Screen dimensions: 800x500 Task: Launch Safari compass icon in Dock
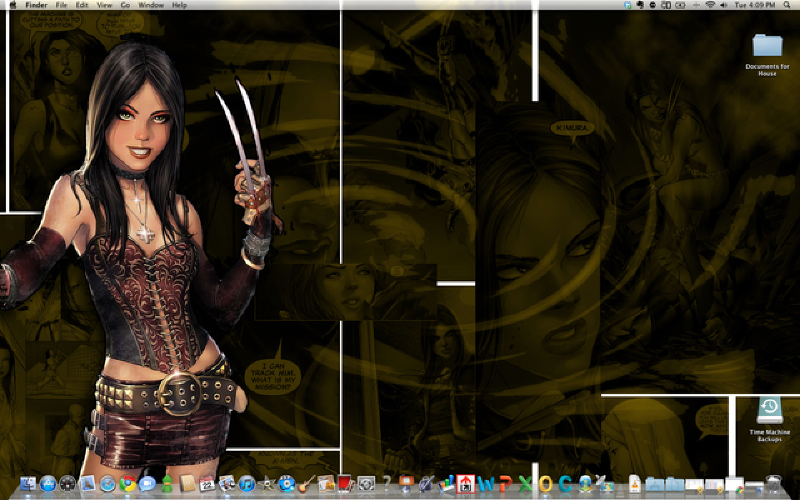point(108,483)
